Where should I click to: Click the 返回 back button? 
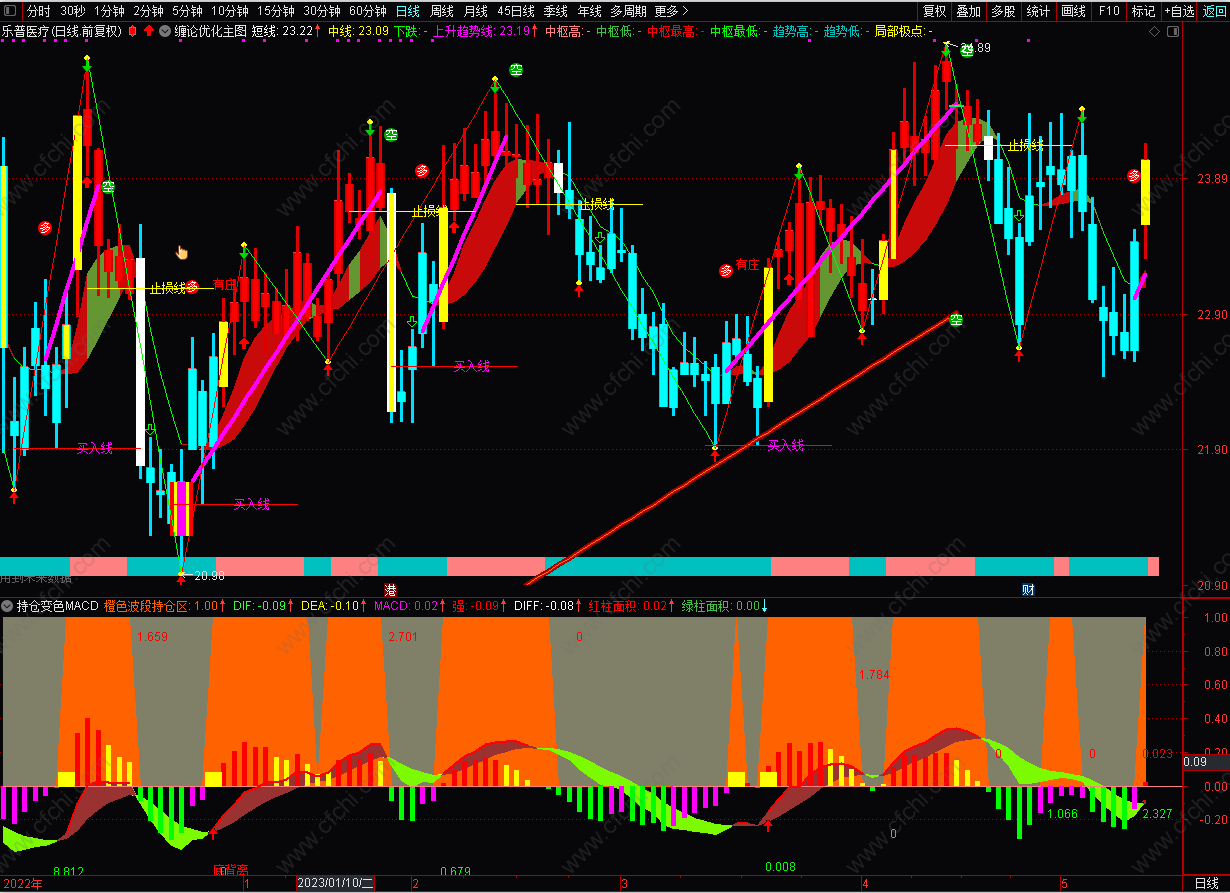pyautogui.click(x=1213, y=11)
